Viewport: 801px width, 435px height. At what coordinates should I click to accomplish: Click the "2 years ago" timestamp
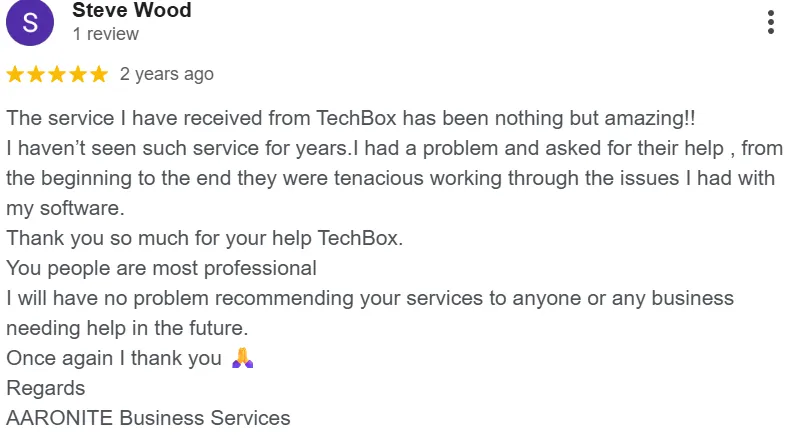167,74
